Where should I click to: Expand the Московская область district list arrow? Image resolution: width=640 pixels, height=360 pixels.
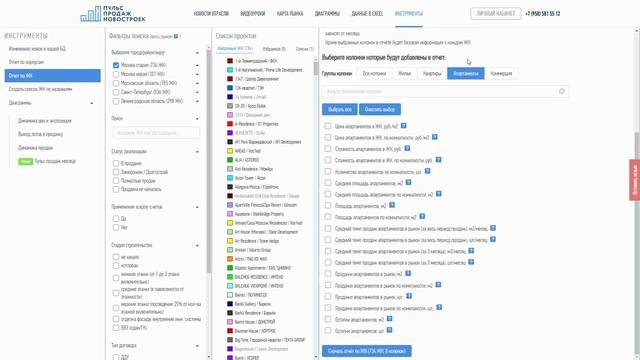click(197, 83)
